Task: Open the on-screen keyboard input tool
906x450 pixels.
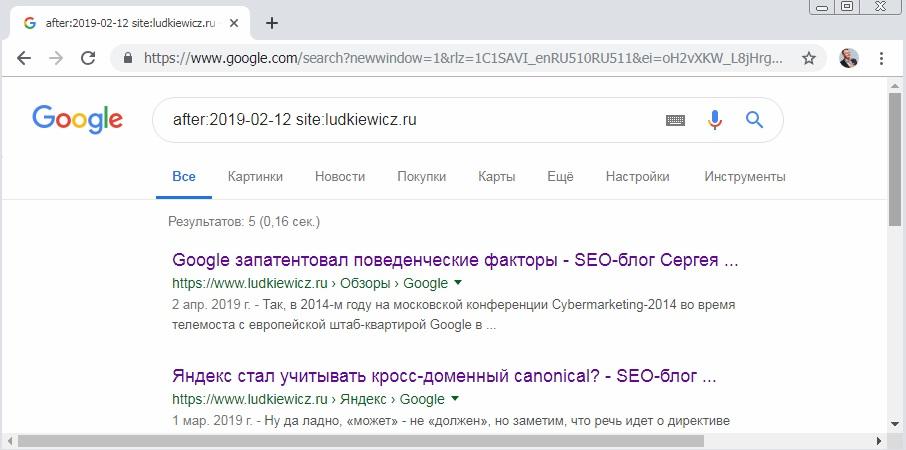Action: [x=675, y=120]
